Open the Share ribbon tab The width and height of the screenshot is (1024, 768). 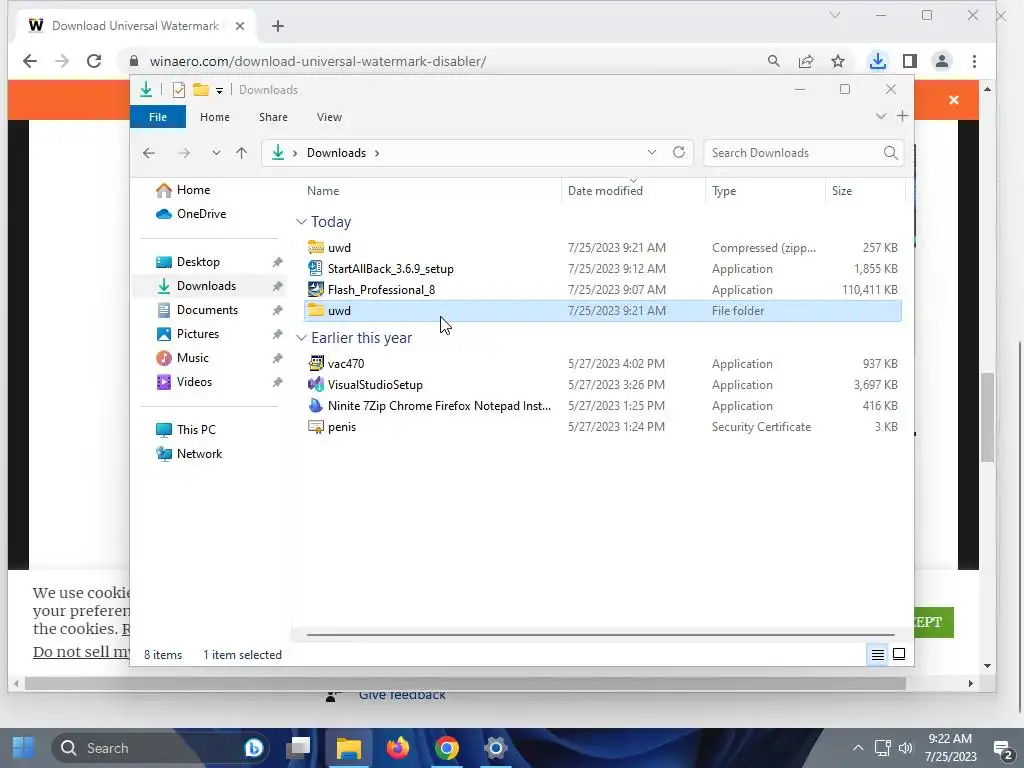point(273,117)
